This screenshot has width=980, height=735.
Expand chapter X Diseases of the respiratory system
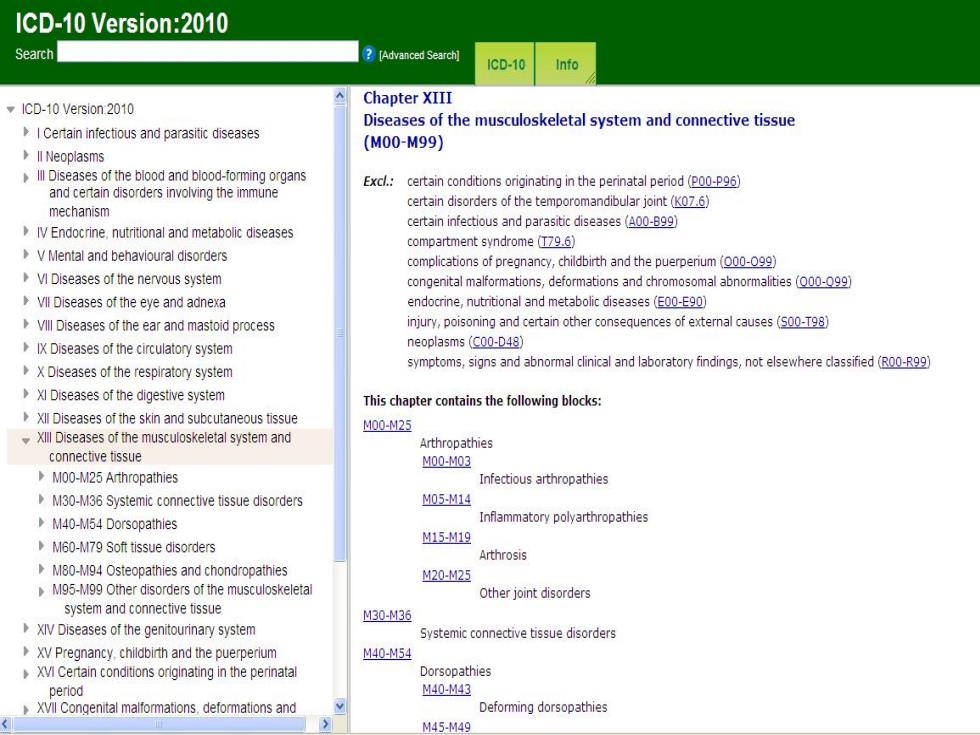(x=26, y=370)
